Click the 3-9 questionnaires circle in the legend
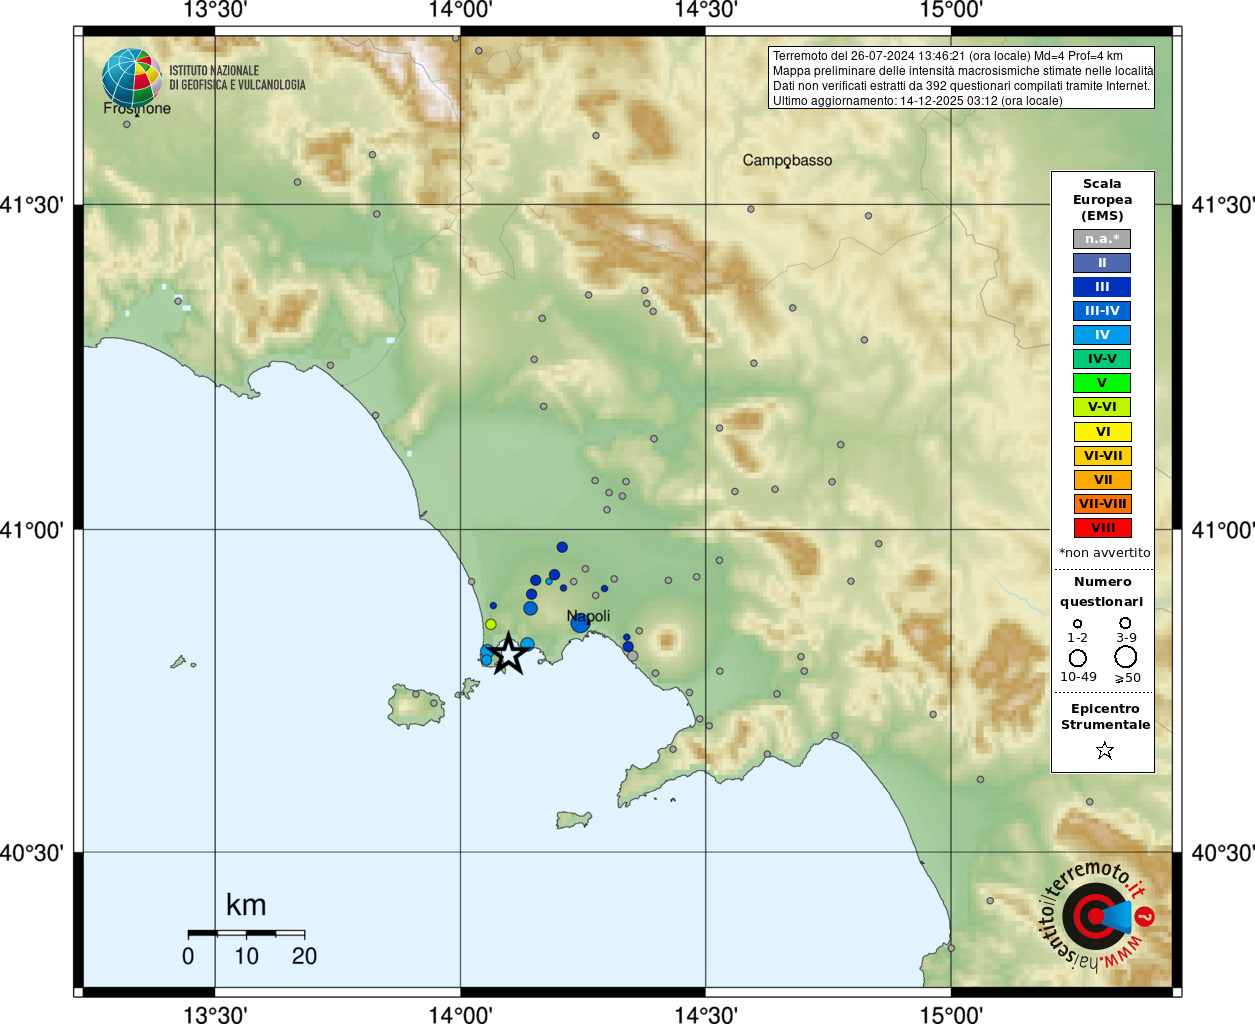 [x=1125, y=622]
